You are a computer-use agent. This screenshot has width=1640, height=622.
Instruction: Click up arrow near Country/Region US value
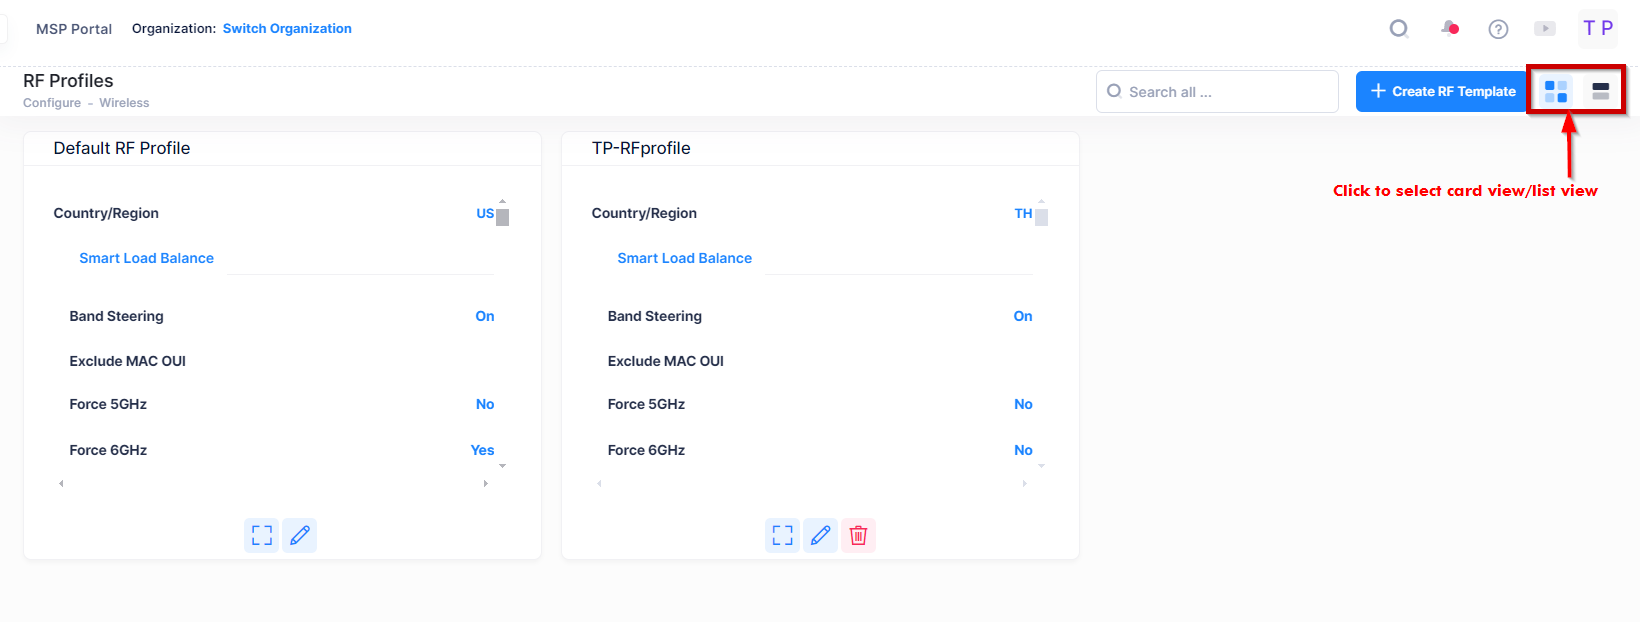503,199
